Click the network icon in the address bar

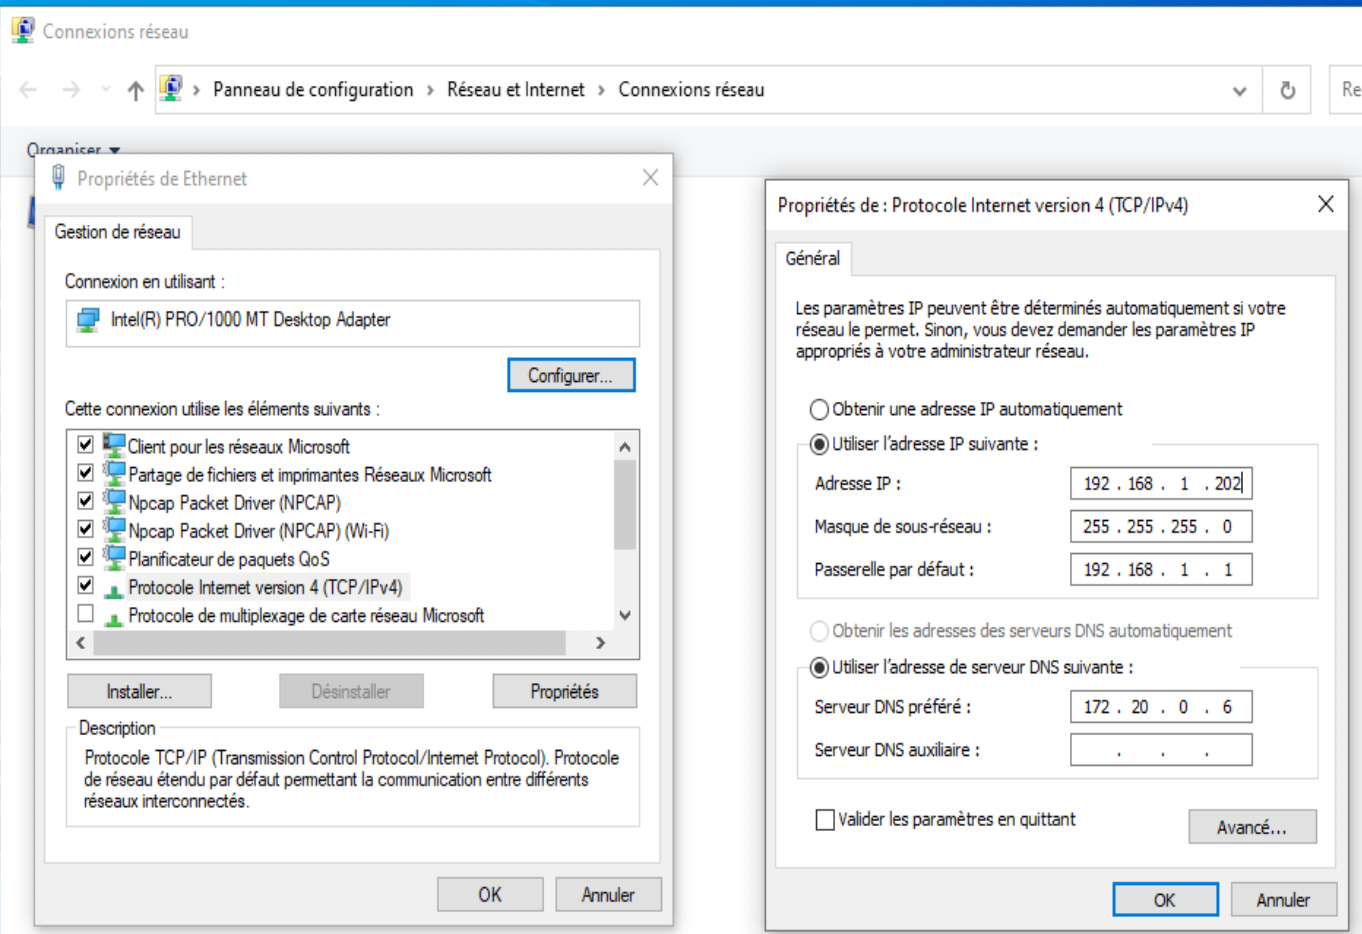[172, 89]
